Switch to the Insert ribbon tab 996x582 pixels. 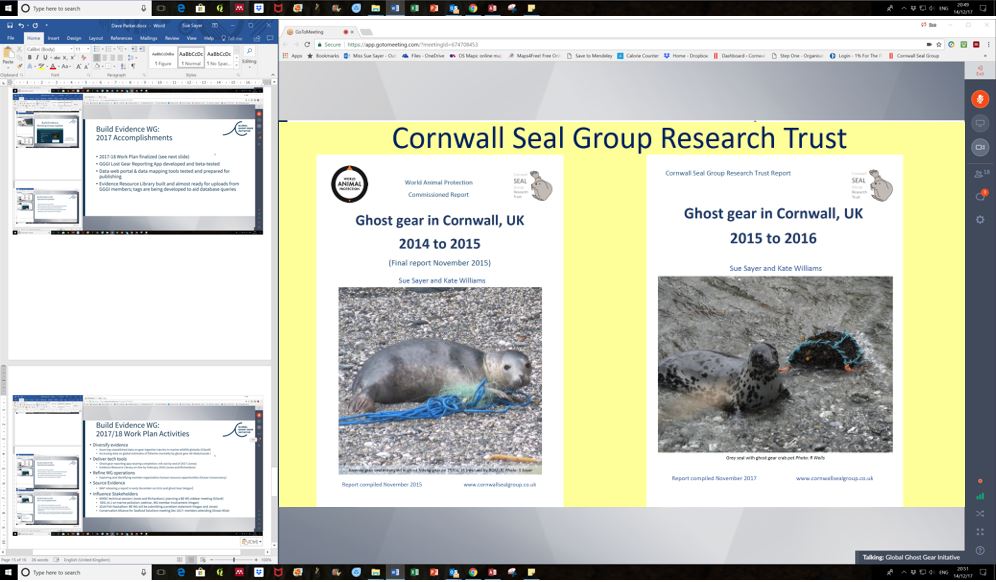coord(53,38)
